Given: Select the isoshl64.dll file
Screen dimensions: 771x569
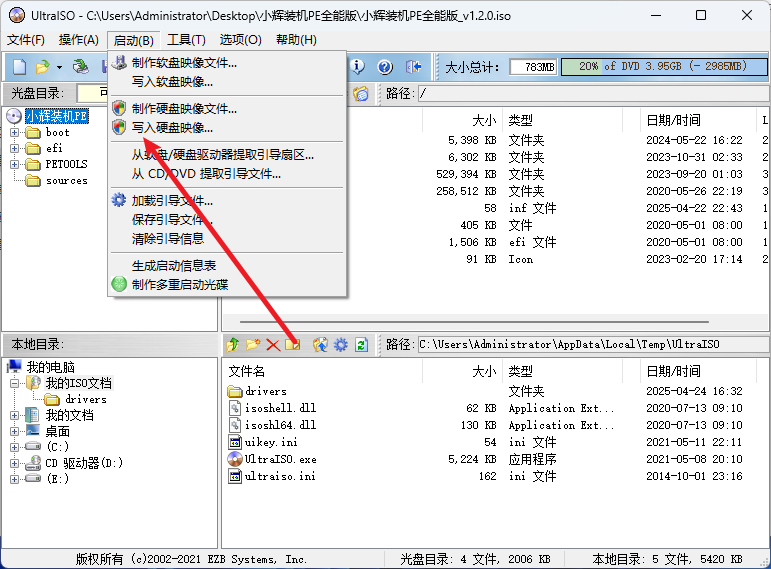Looking at the screenshot, I should tap(280, 425).
